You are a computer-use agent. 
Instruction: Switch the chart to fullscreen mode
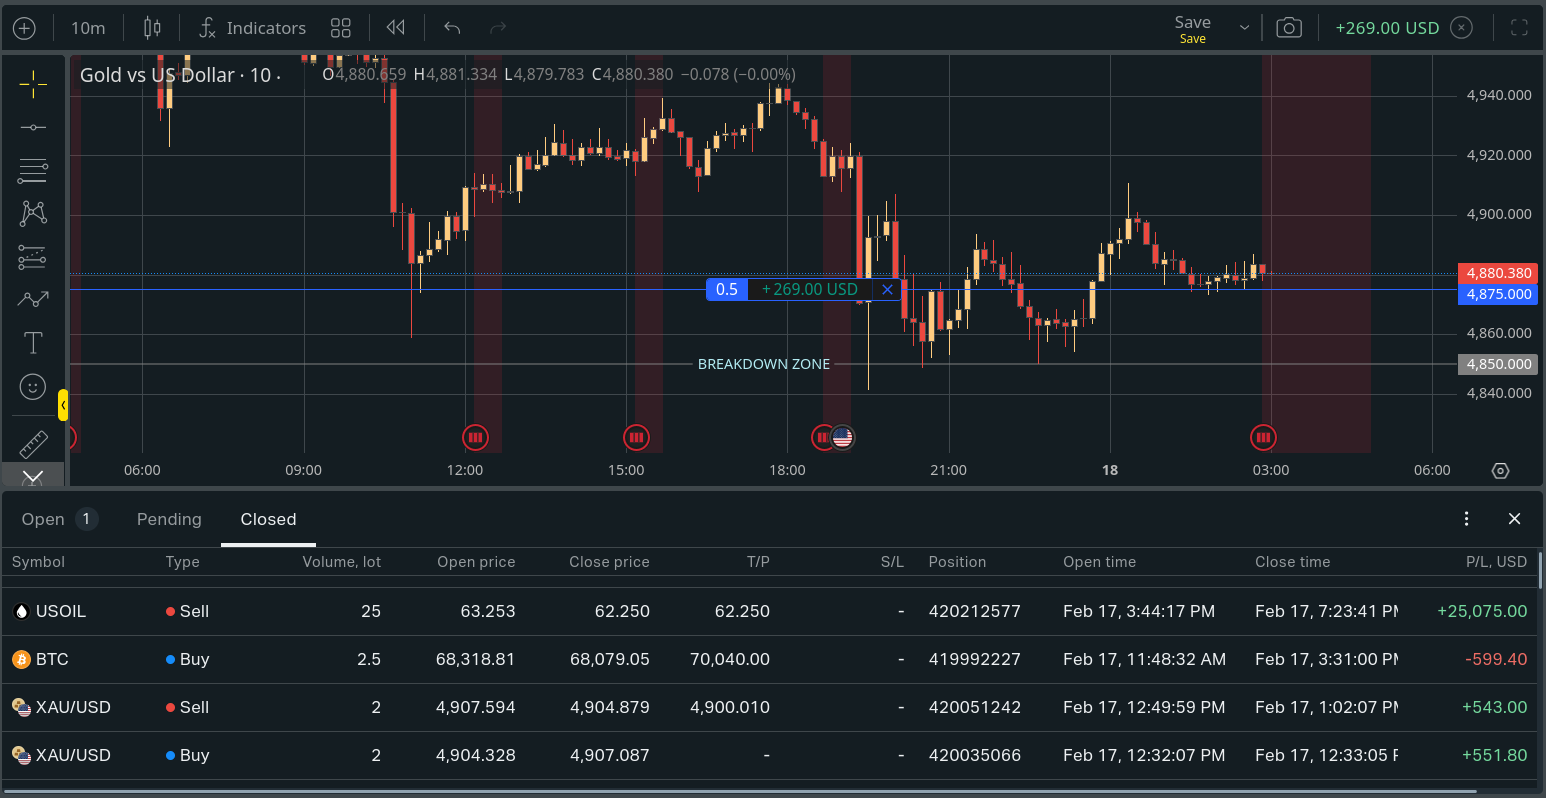coord(1519,28)
